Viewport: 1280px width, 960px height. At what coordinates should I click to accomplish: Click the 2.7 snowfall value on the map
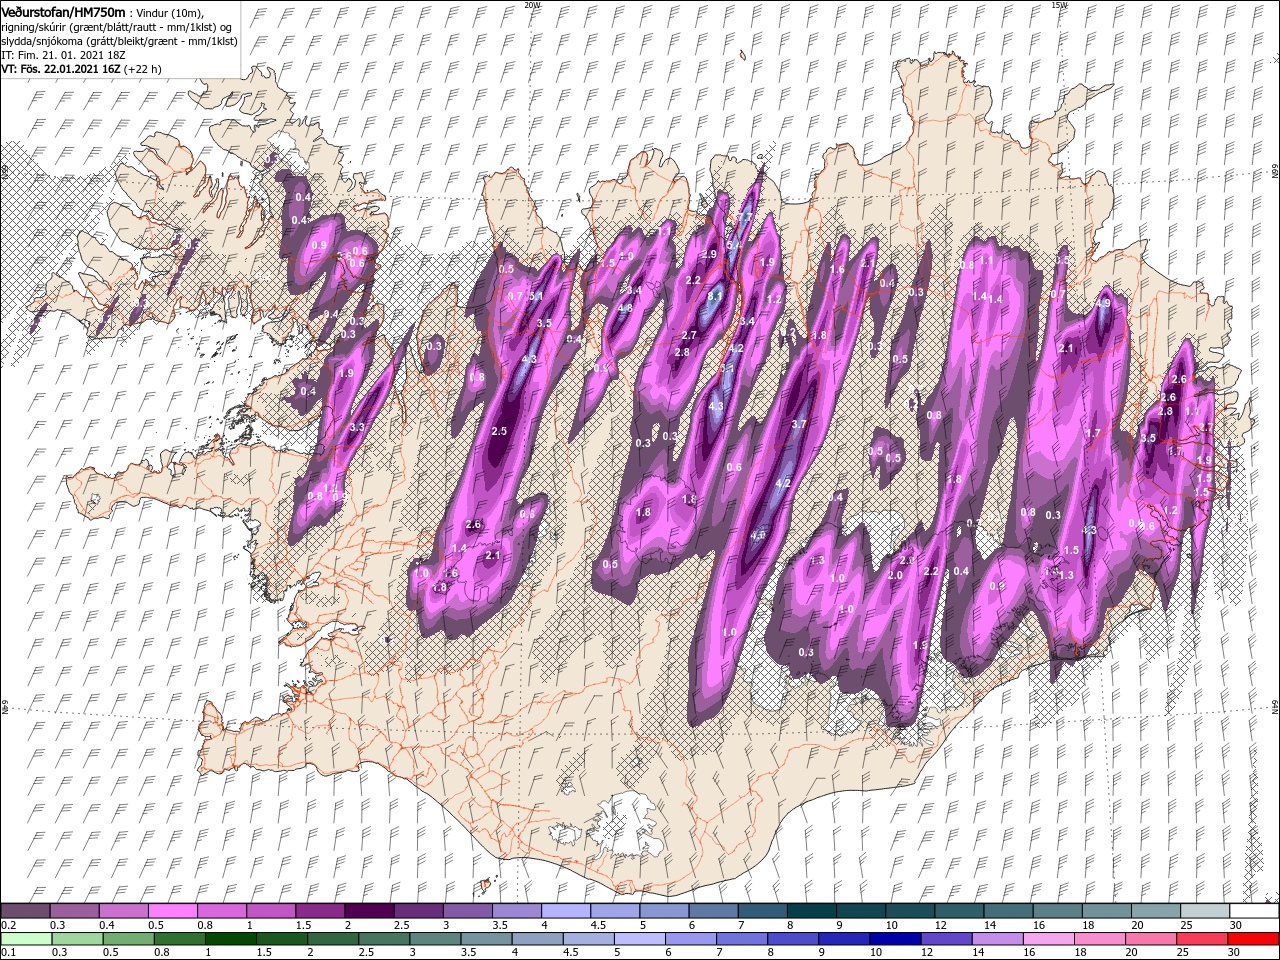click(688, 335)
